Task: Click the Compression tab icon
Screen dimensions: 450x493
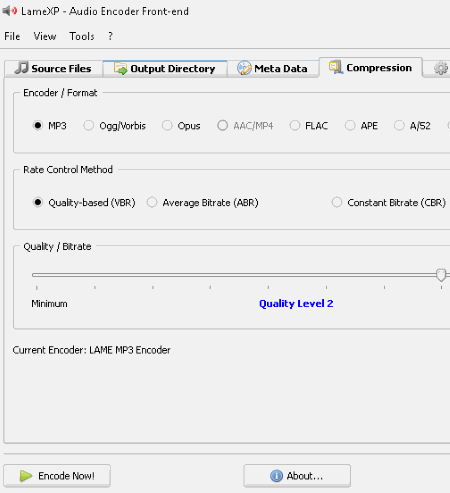Action: (x=336, y=67)
